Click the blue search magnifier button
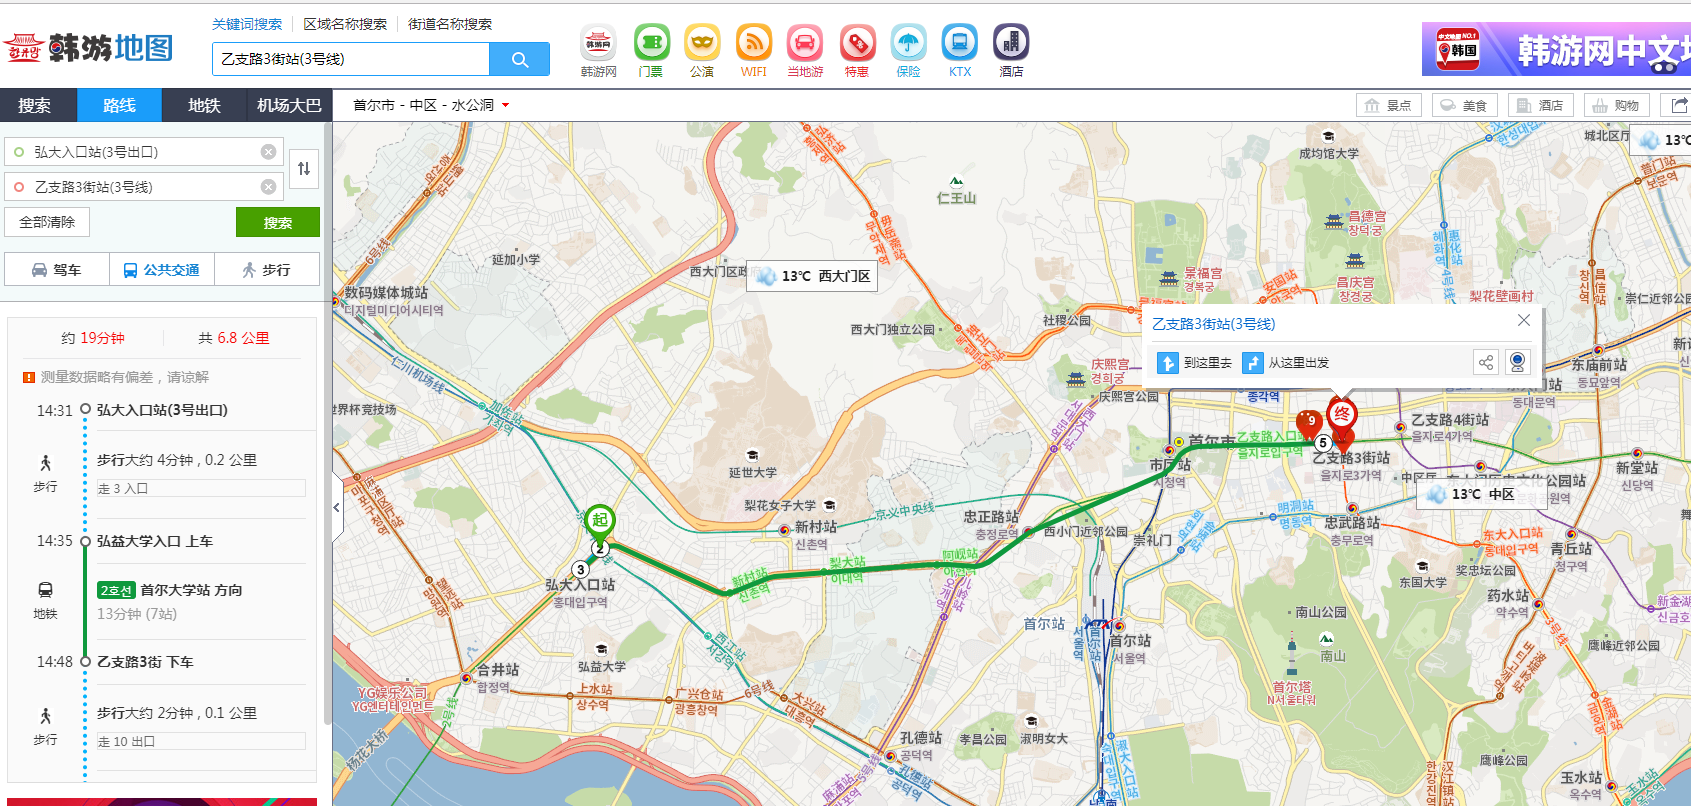Screen dimensions: 1691x806 (519, 59)
